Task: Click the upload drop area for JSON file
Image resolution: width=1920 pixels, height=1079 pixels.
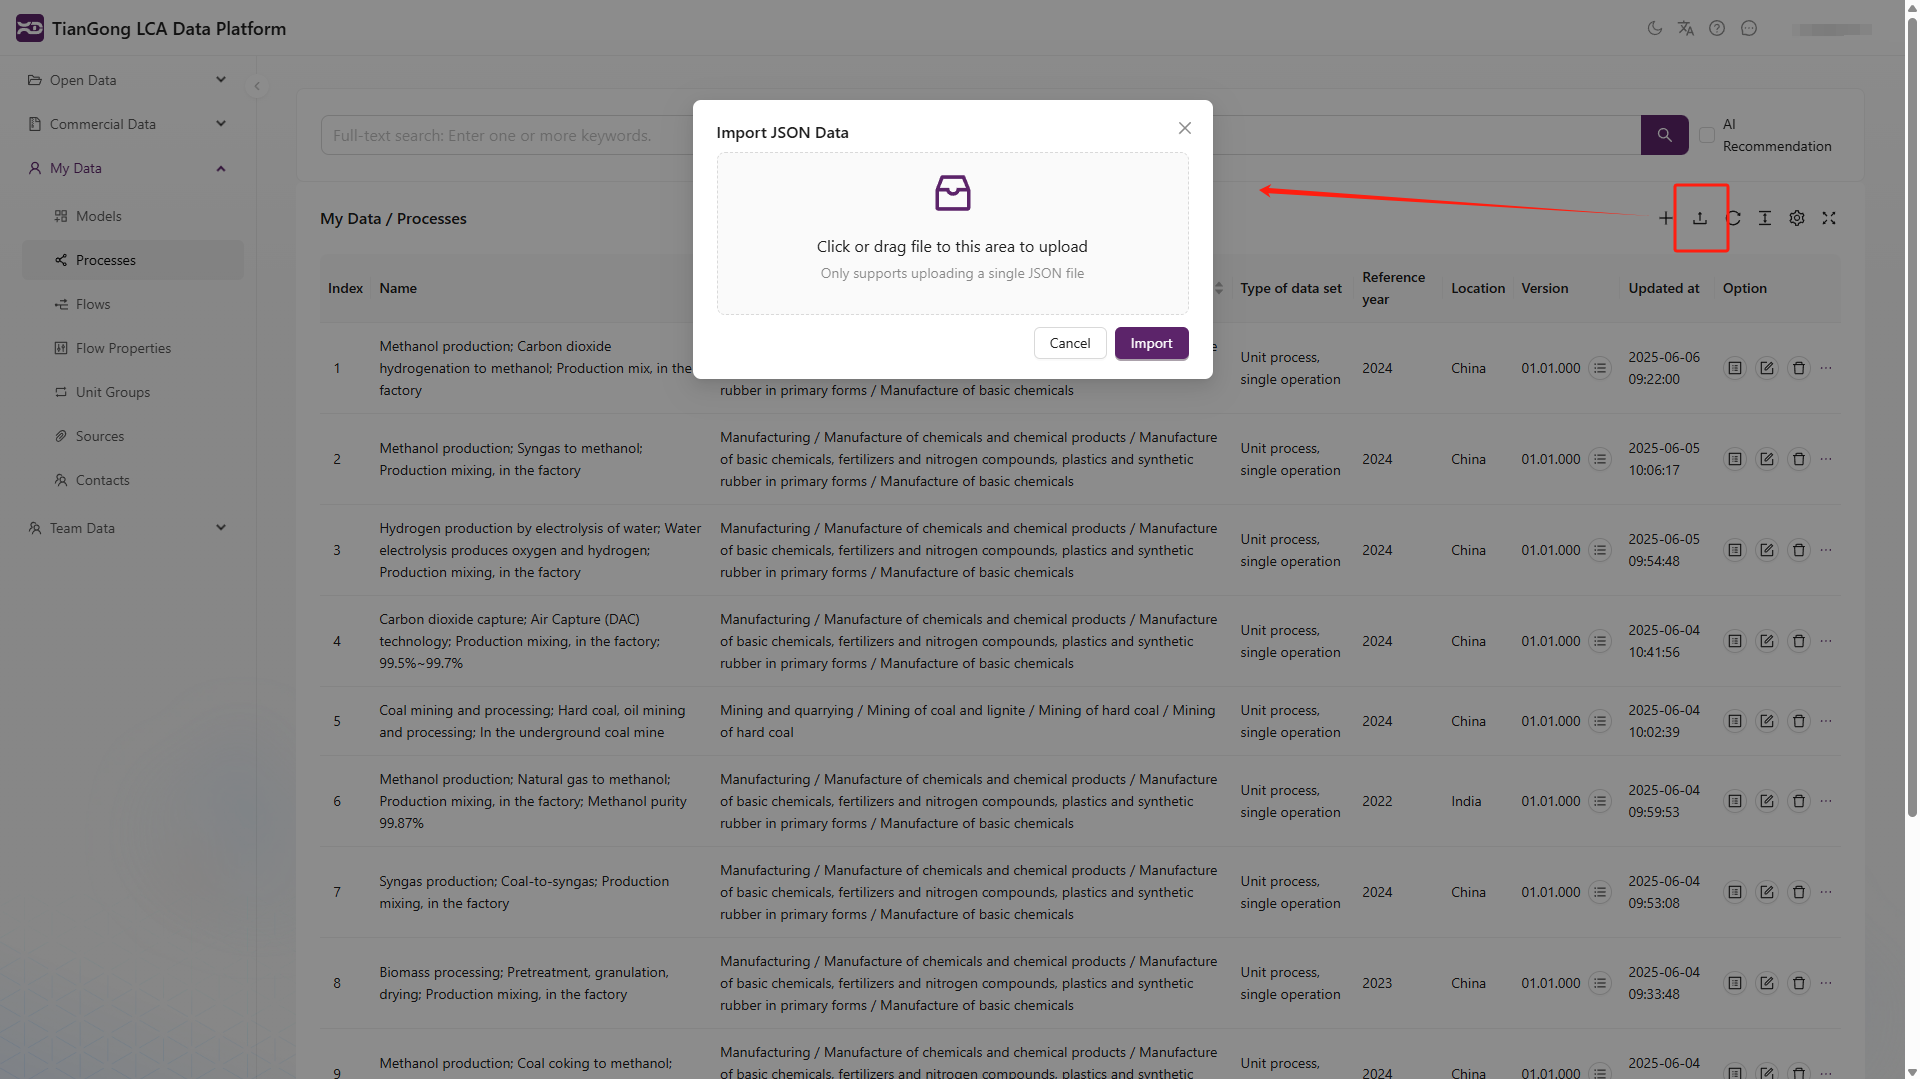Action: pyautogui.click(x=952, y=234)
